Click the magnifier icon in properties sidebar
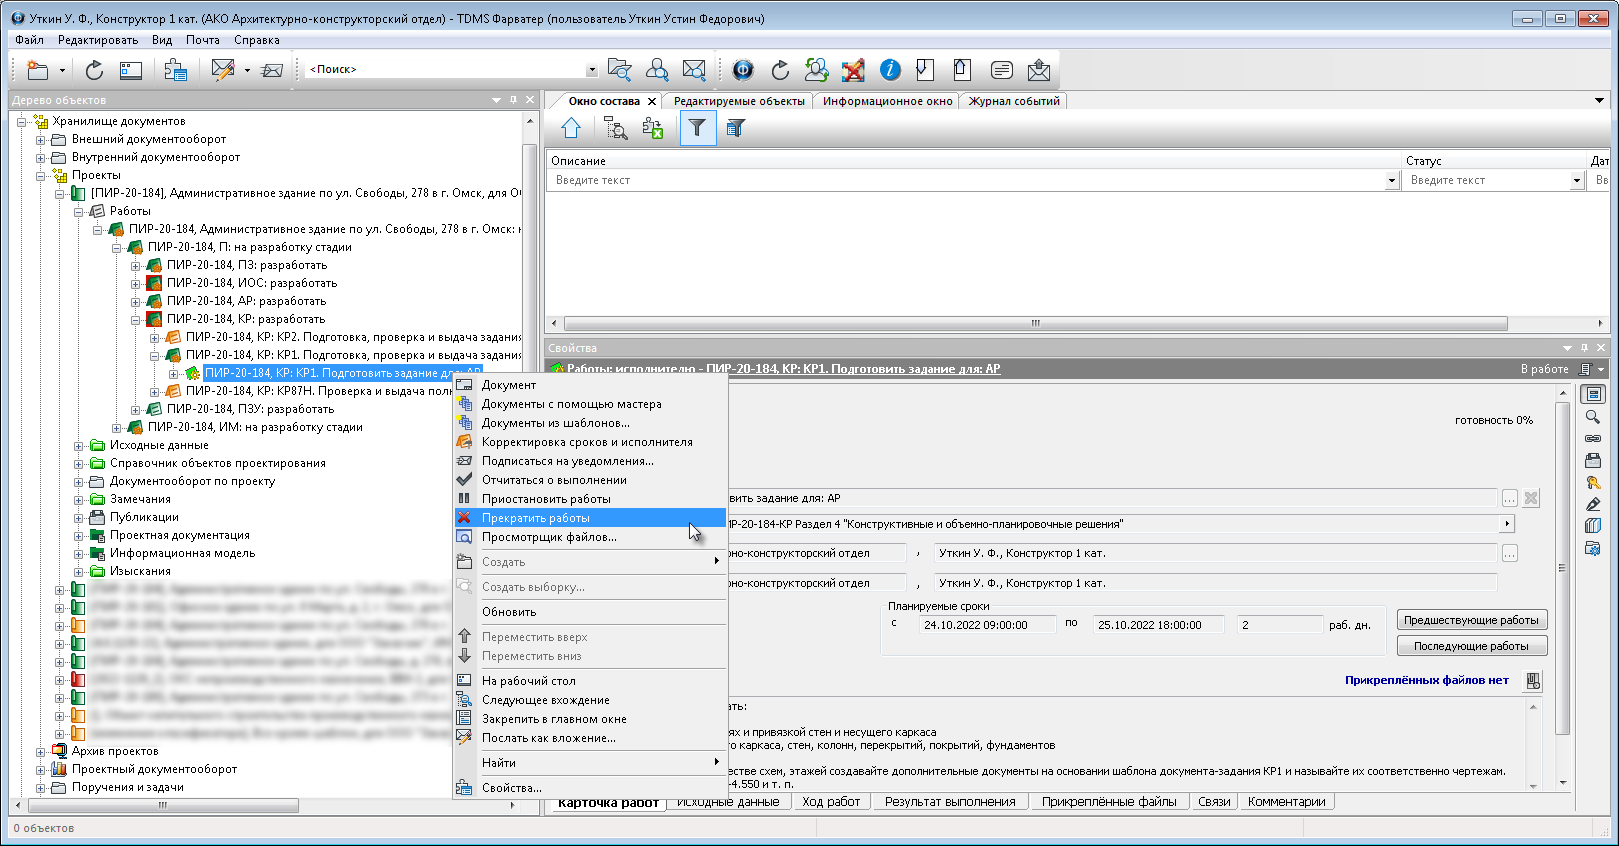The width and height of the screenshot is (1619, 846). (x=1593, y=416)
